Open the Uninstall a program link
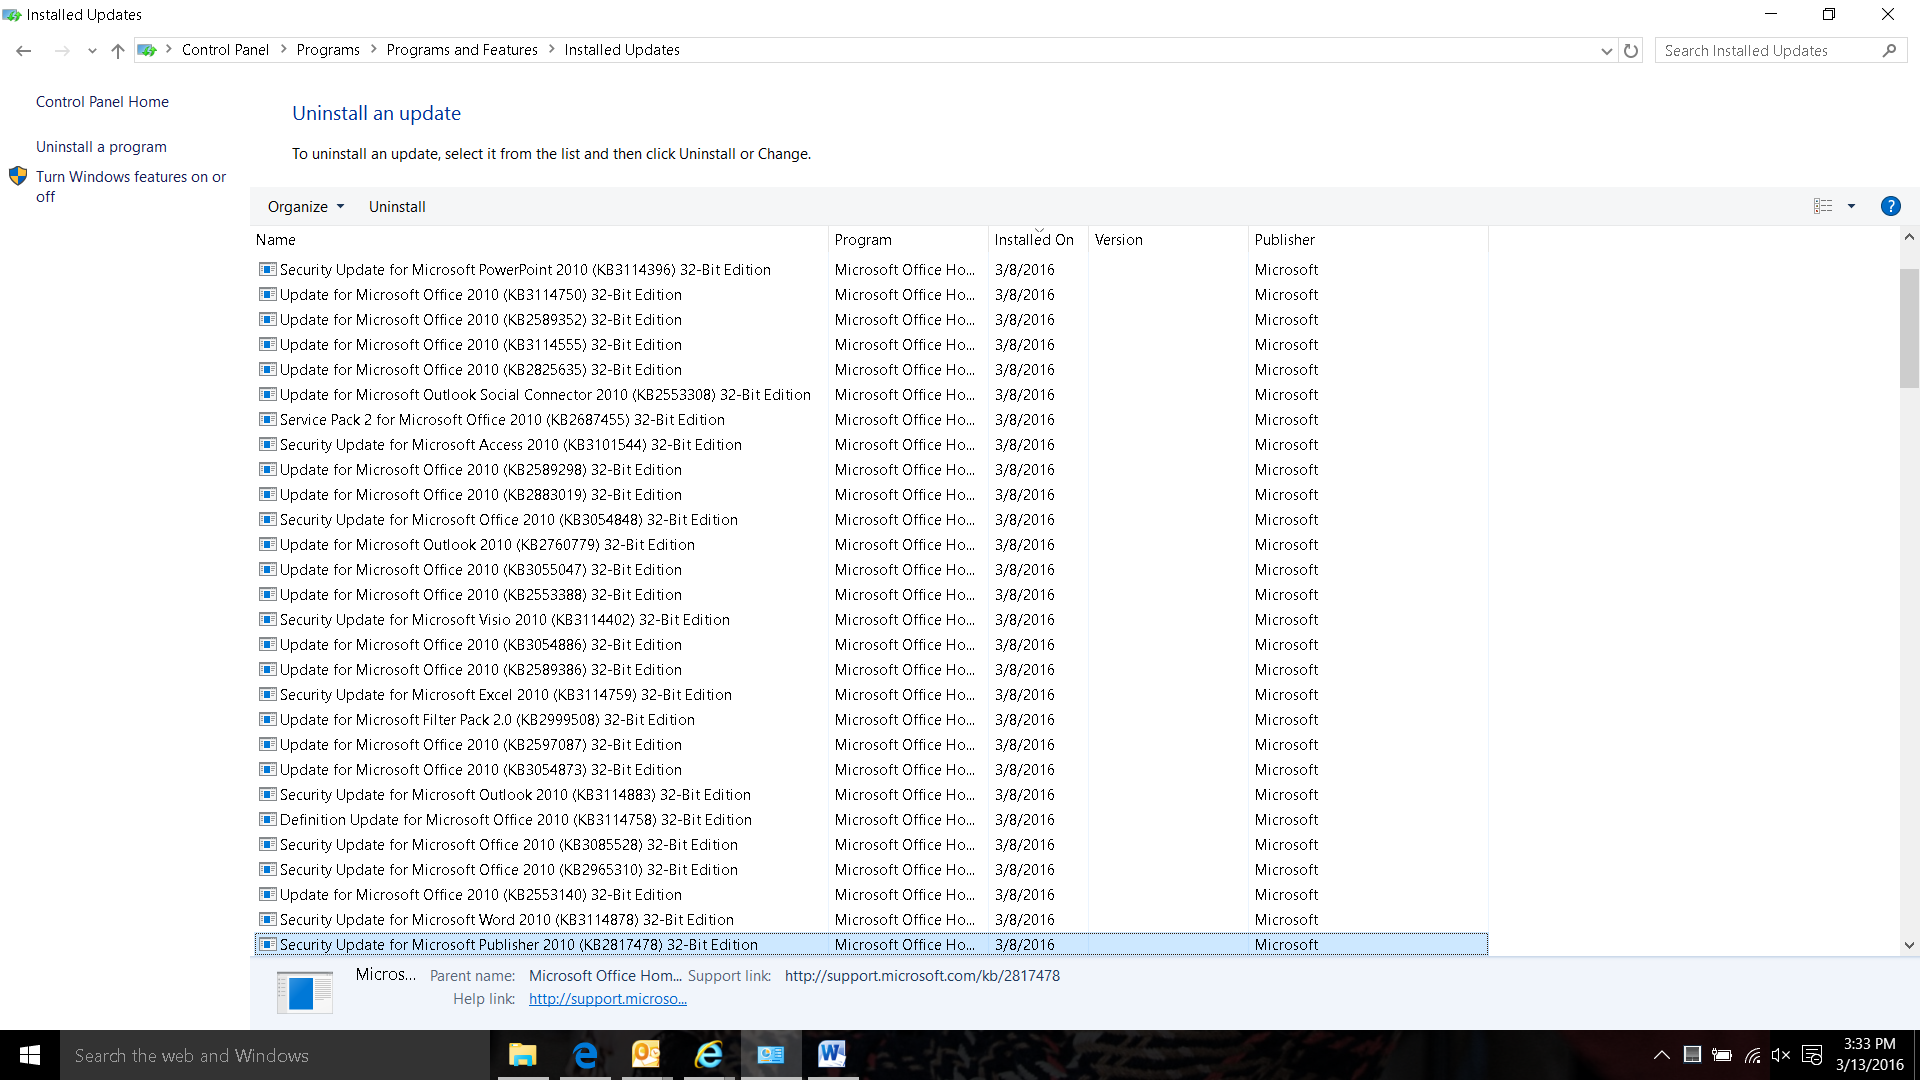1920x1080 pixels. coord(101,147)
